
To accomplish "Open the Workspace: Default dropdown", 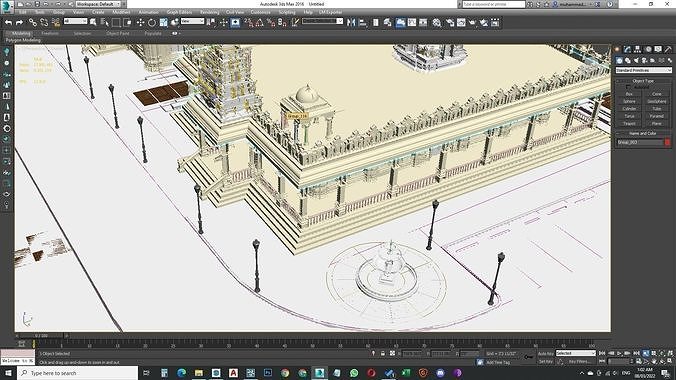I will point(98,4).
